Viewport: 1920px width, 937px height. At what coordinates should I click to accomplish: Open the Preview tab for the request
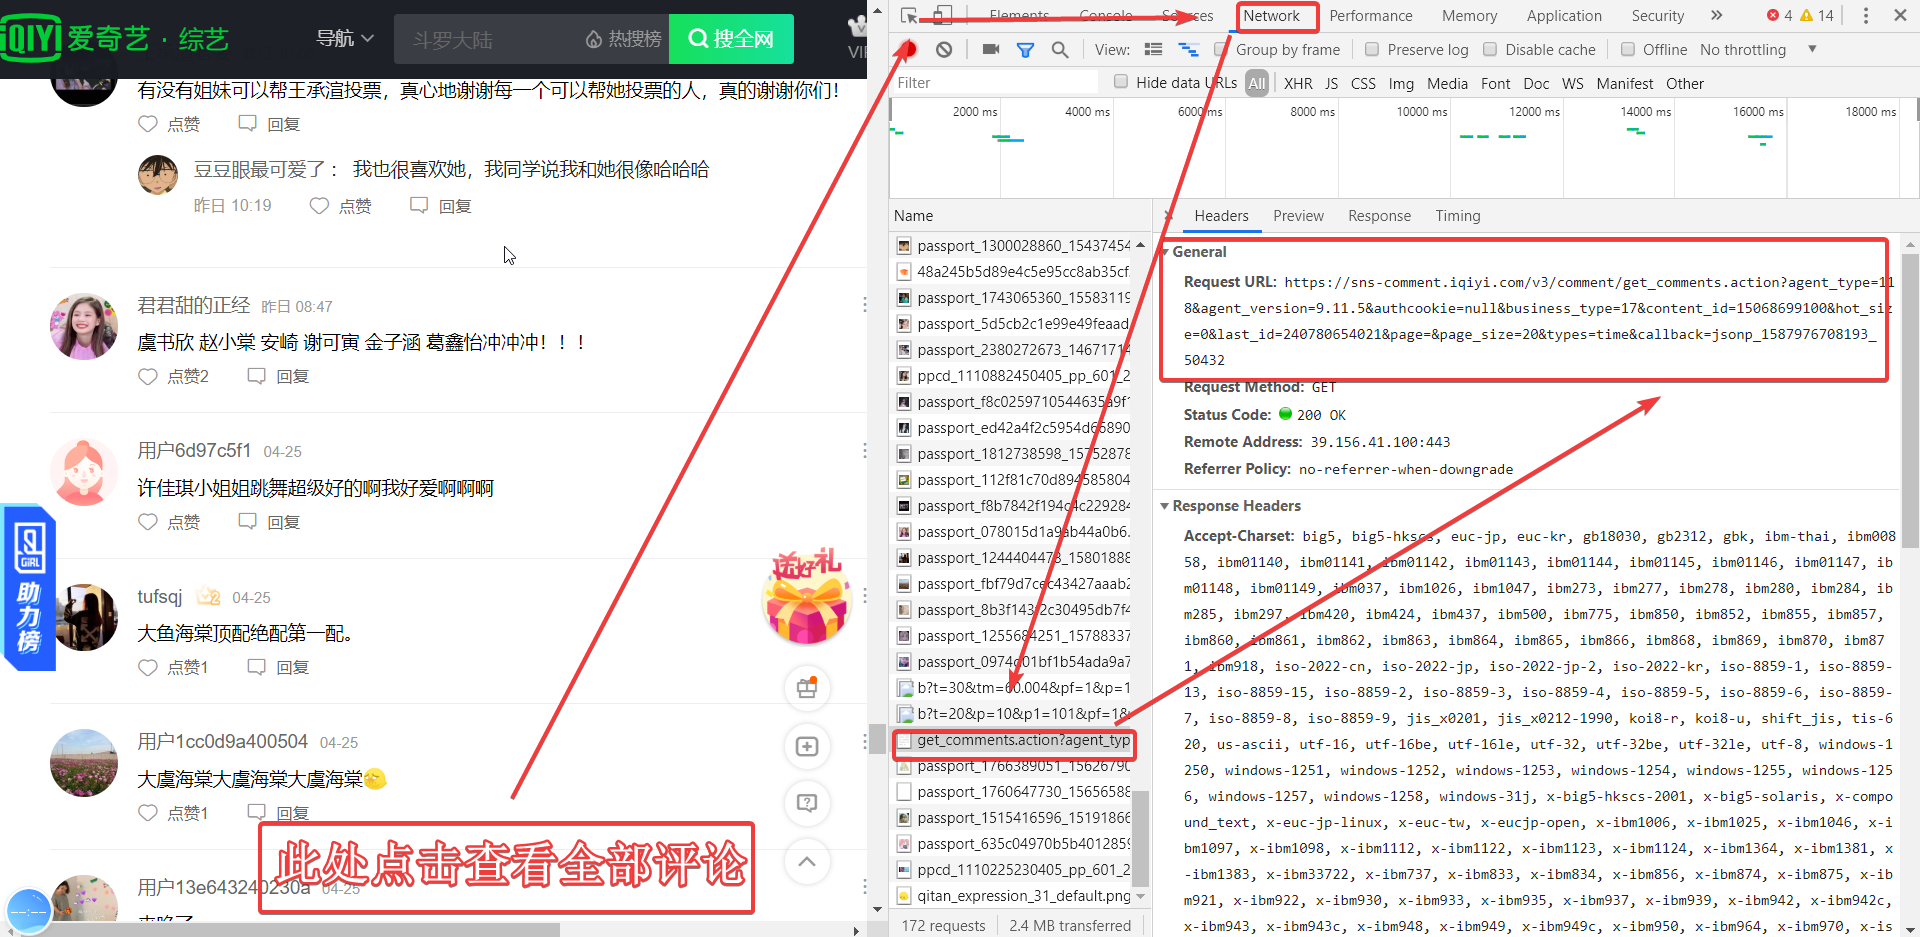[1298, 216]
